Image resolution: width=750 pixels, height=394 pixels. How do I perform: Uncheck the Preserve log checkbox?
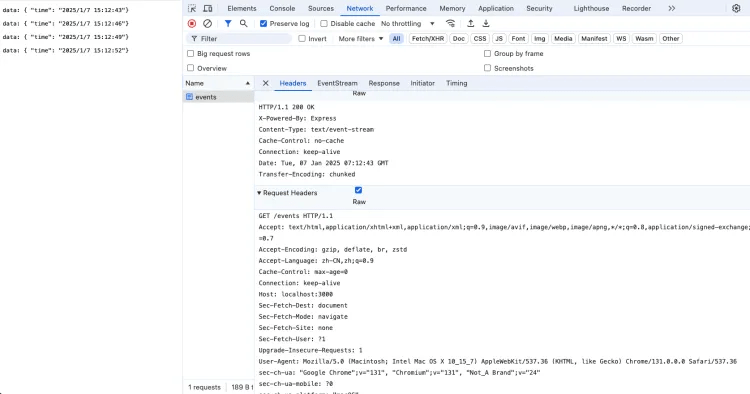(263, 23)
